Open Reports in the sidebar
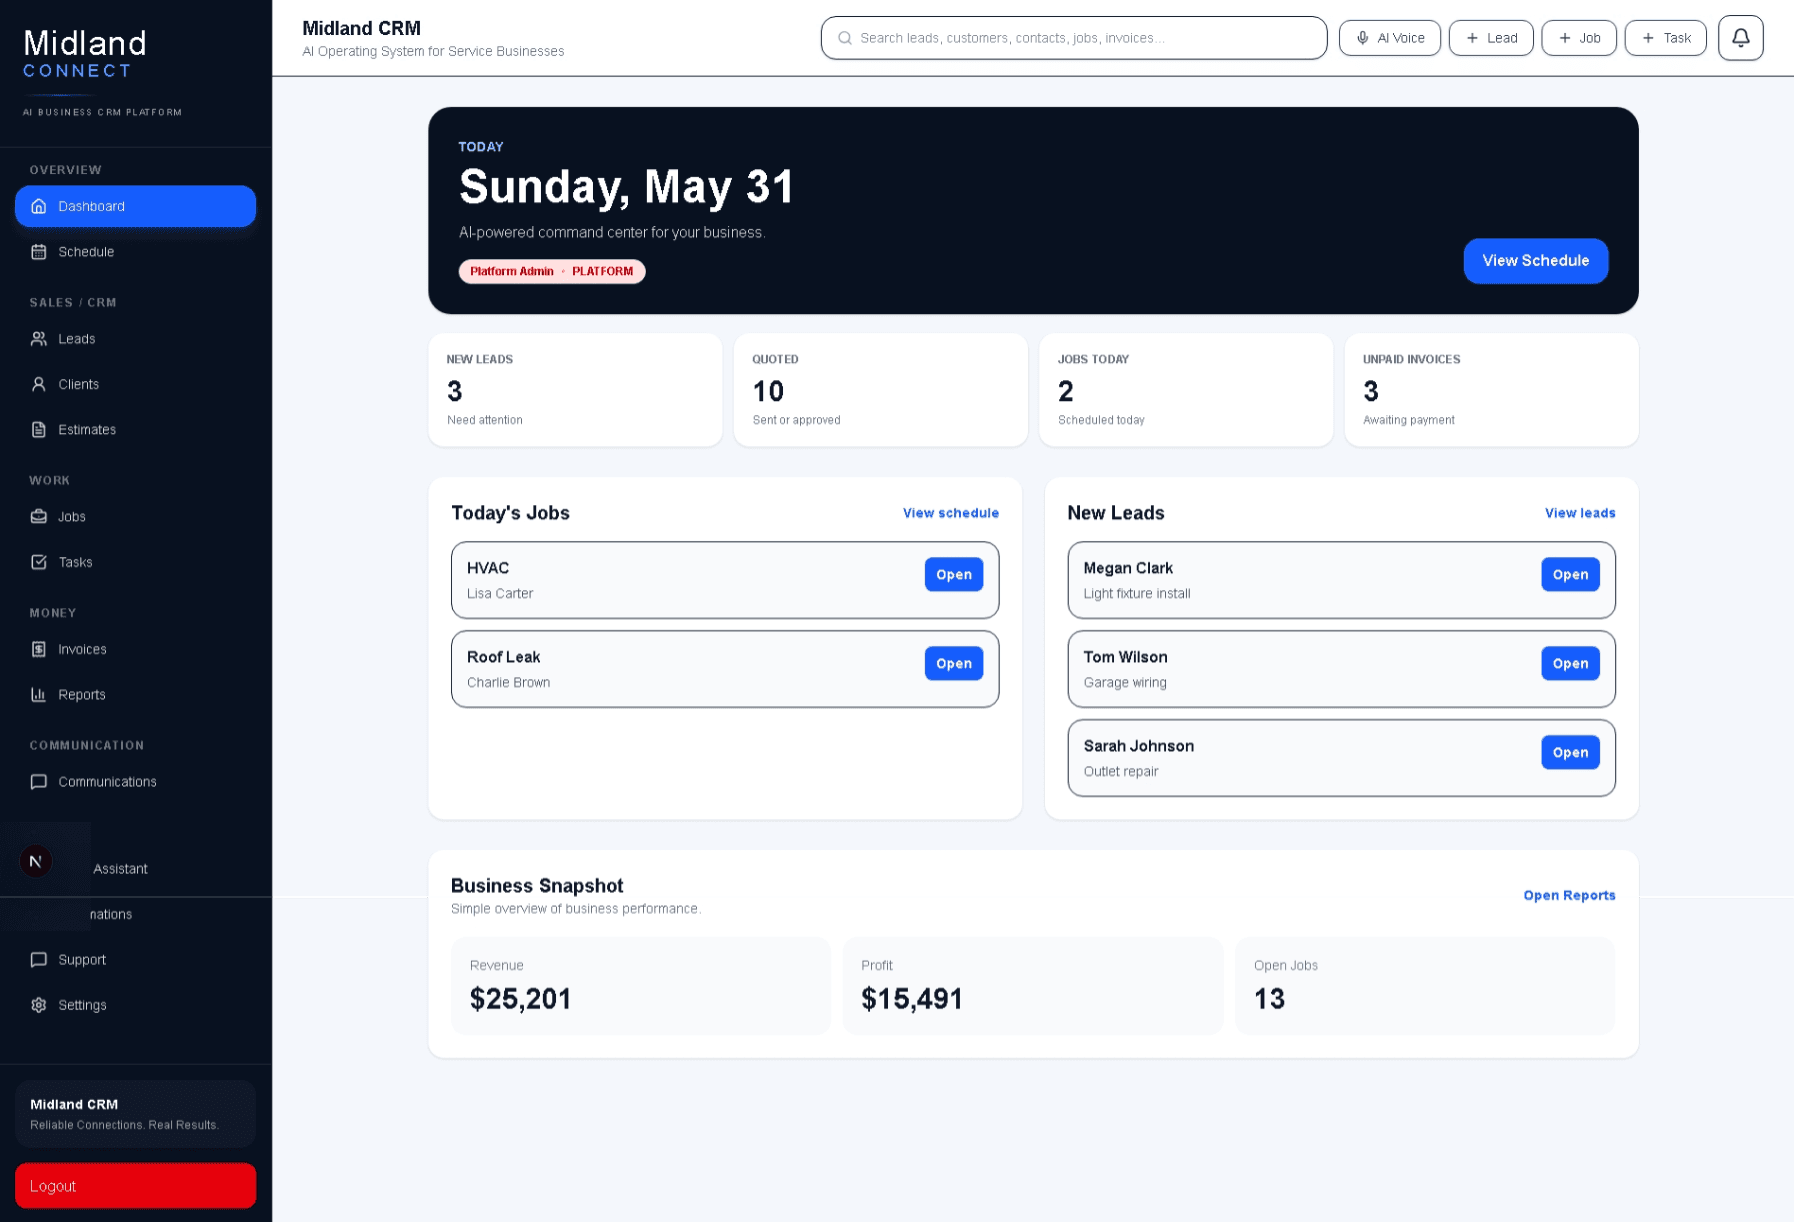 pyautogui.click(x=135, y=695)
